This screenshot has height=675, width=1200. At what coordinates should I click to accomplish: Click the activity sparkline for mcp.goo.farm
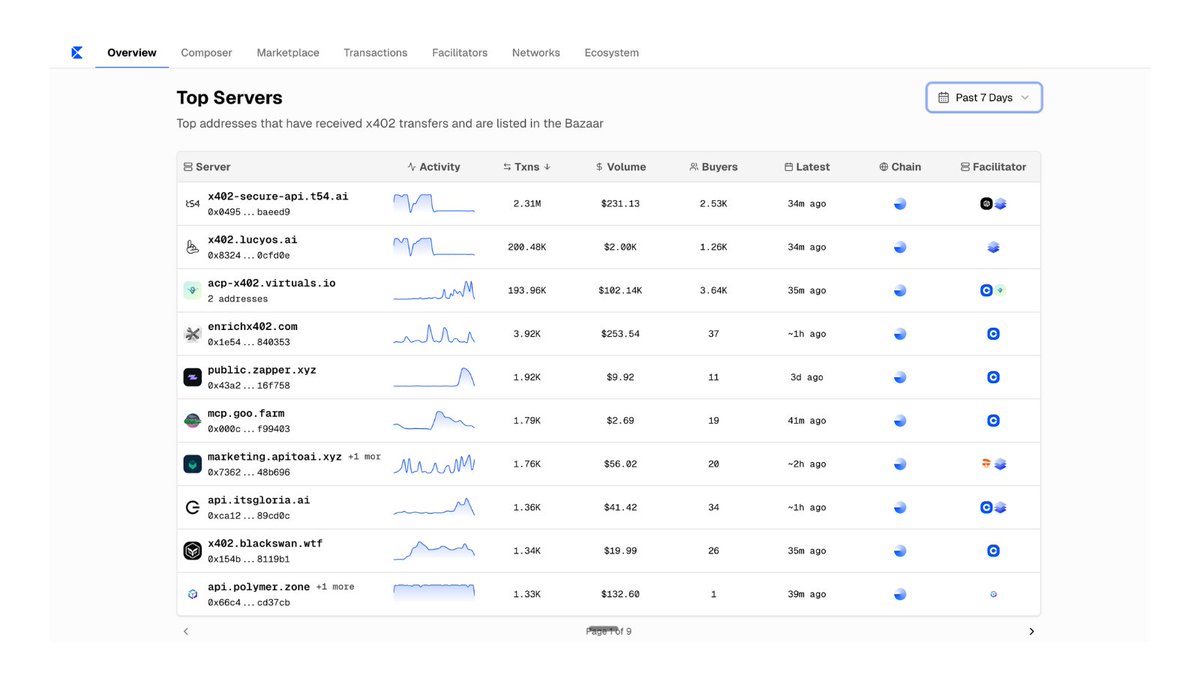coord(433,420)
